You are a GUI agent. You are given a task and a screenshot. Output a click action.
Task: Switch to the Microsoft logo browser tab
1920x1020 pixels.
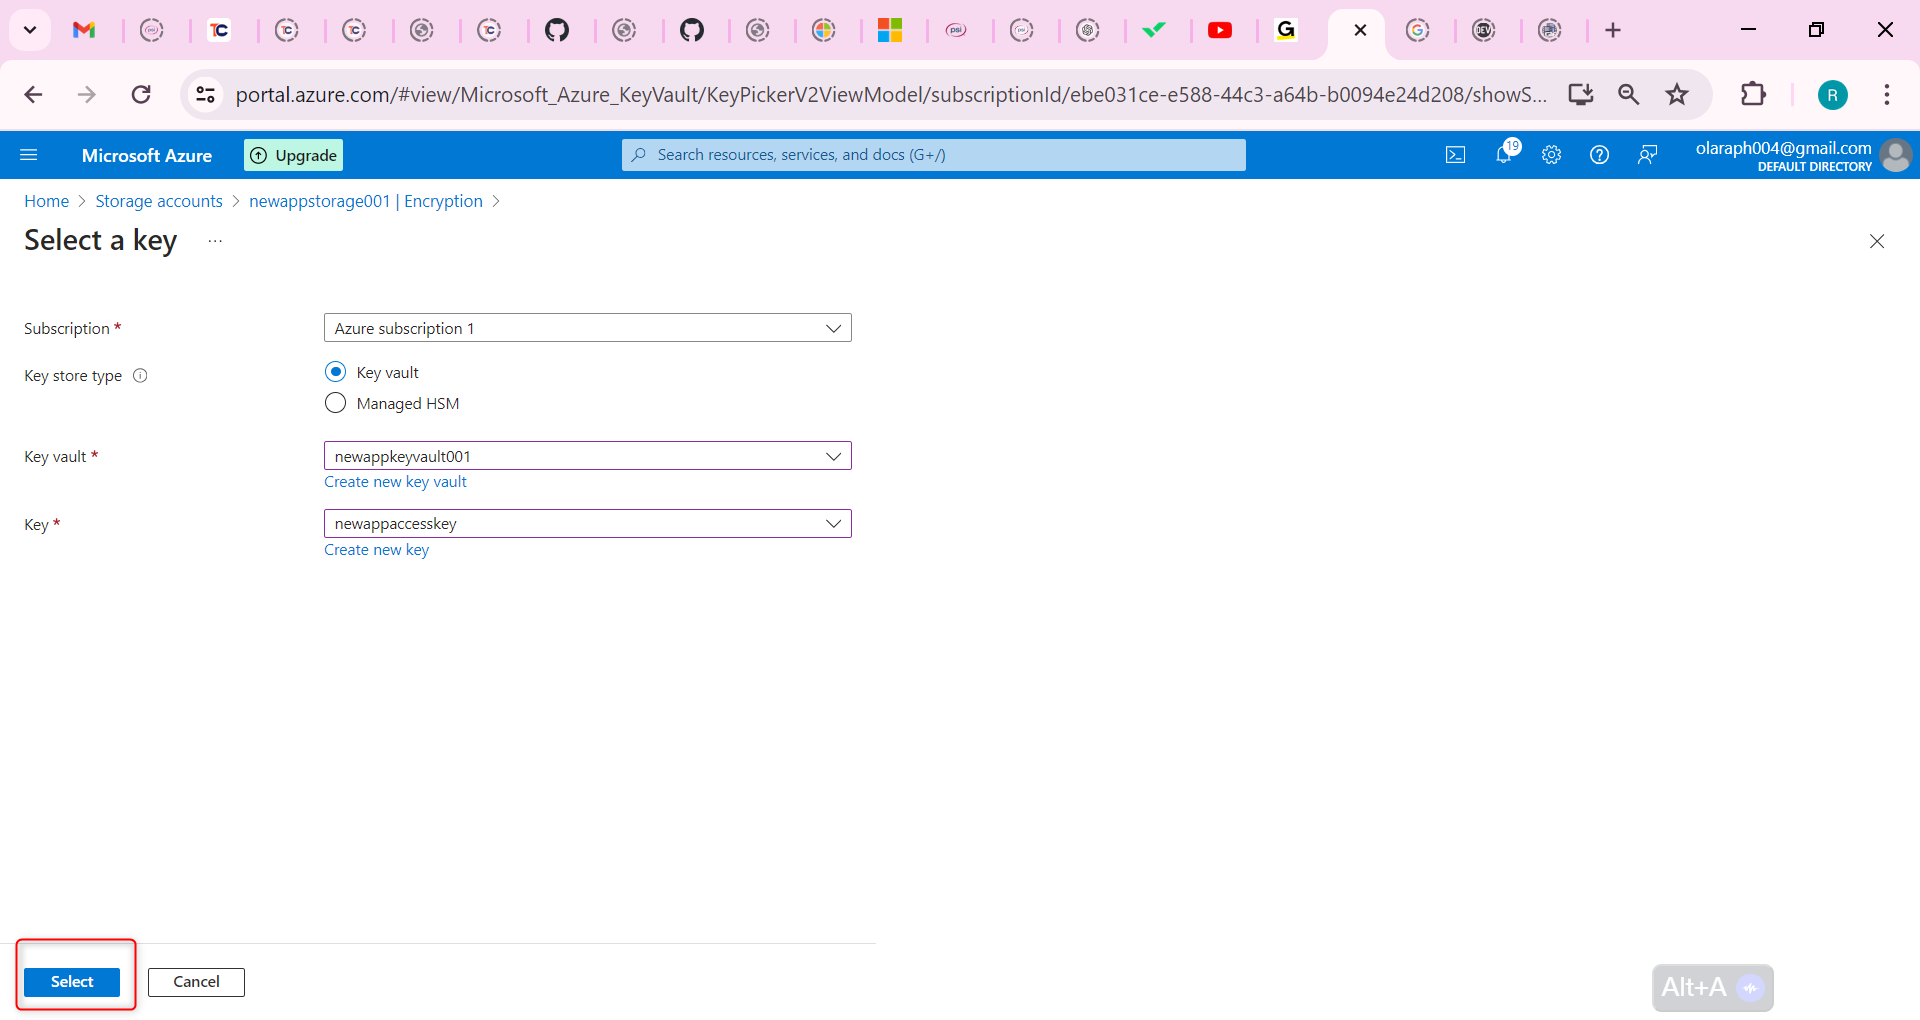[x=890, y=30]
